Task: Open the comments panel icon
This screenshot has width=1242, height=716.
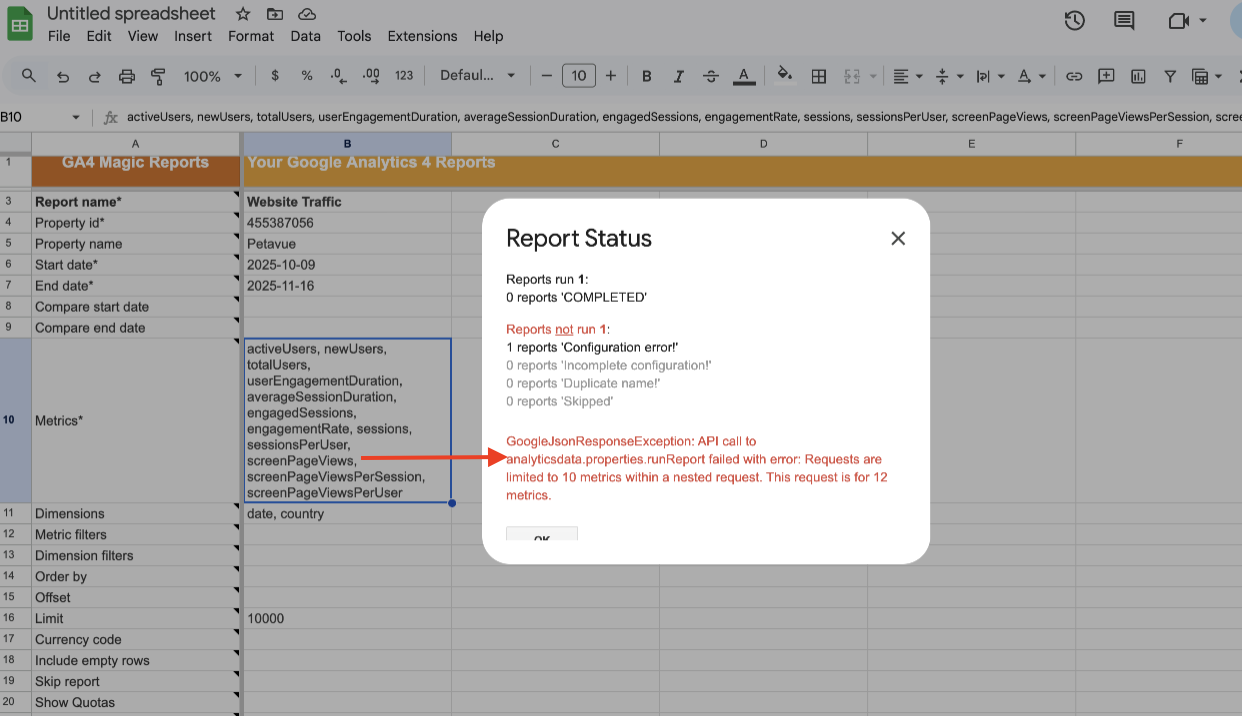Action: coord(1124,21)
